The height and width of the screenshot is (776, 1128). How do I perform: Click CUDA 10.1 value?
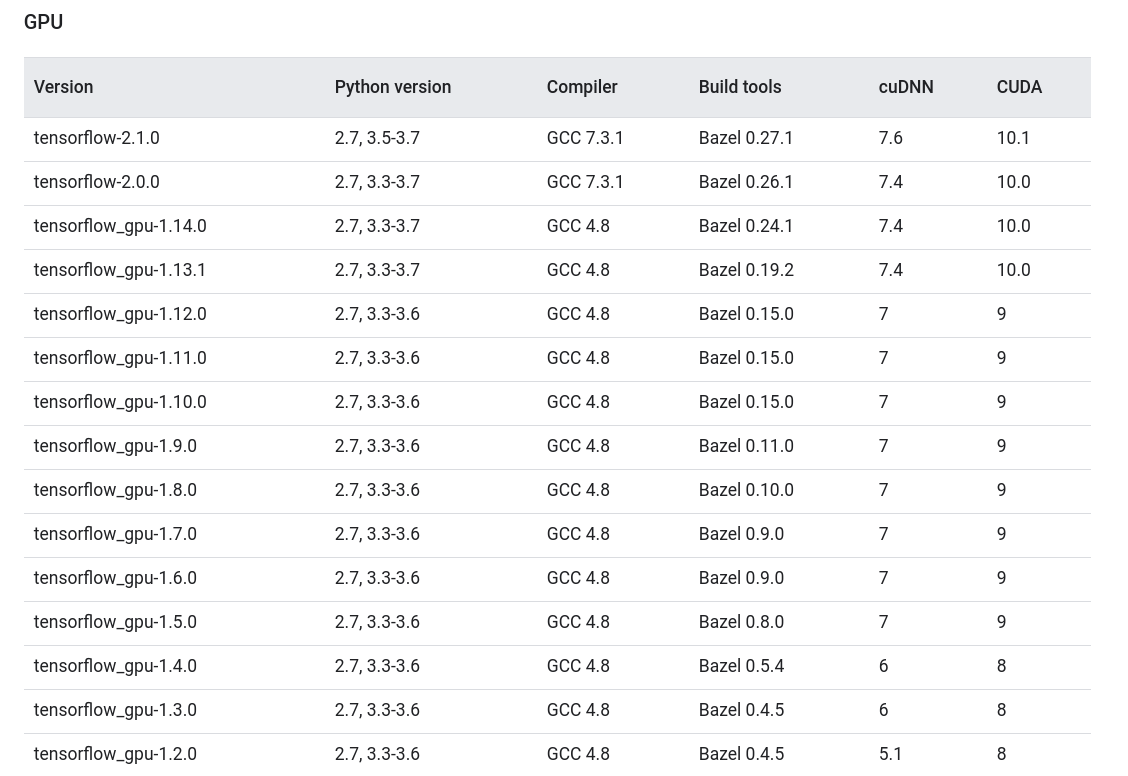click(x=1013, y=138)
